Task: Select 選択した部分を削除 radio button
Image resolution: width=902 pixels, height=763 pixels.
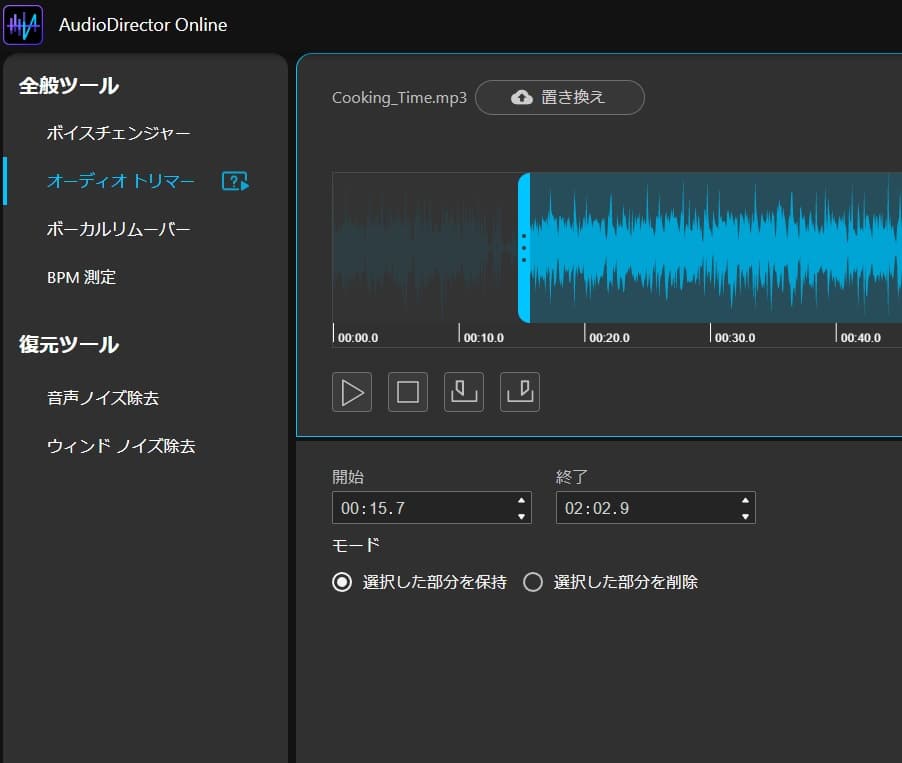Action: 533,582
